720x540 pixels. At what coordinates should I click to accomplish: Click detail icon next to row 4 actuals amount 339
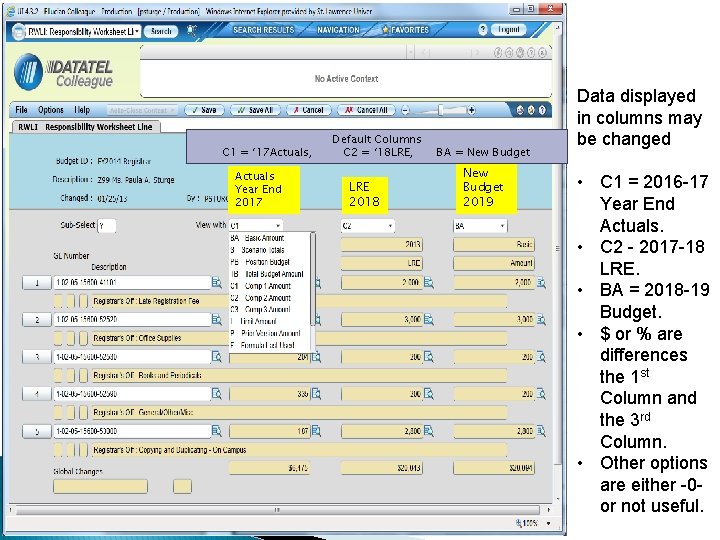pos(316,394)
